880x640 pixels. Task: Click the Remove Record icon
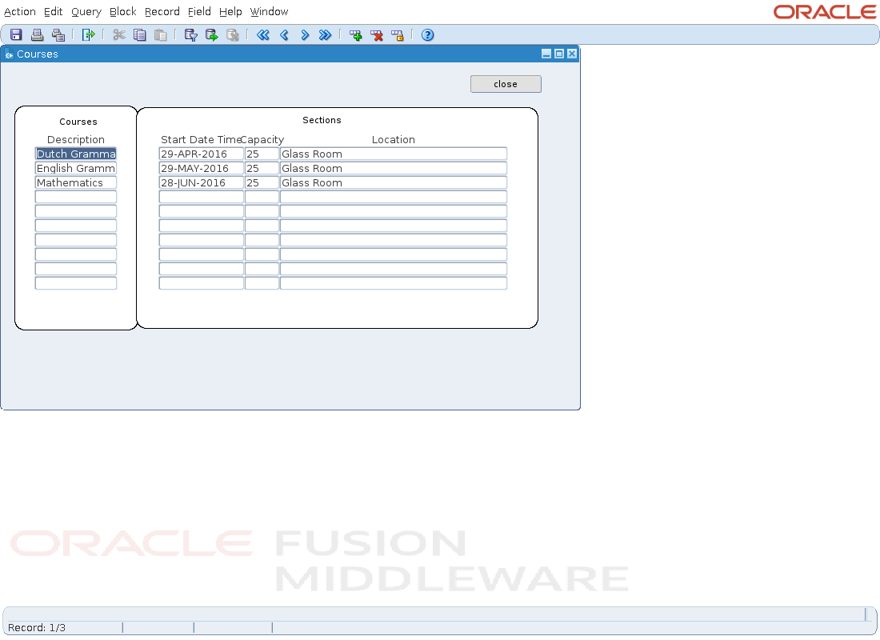coord(377,35)
